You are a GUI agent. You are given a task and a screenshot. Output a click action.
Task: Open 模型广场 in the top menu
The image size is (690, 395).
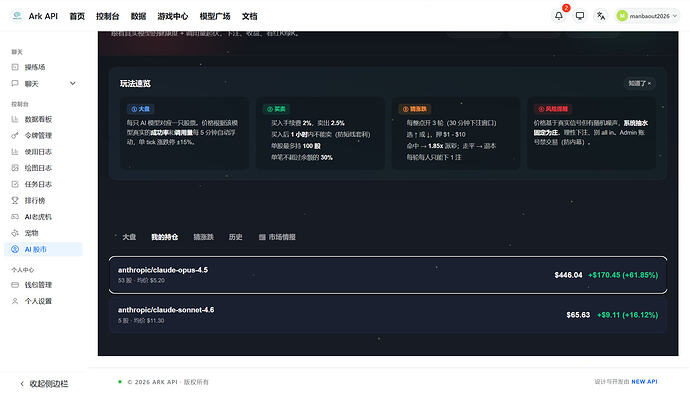tap(215, 16)
